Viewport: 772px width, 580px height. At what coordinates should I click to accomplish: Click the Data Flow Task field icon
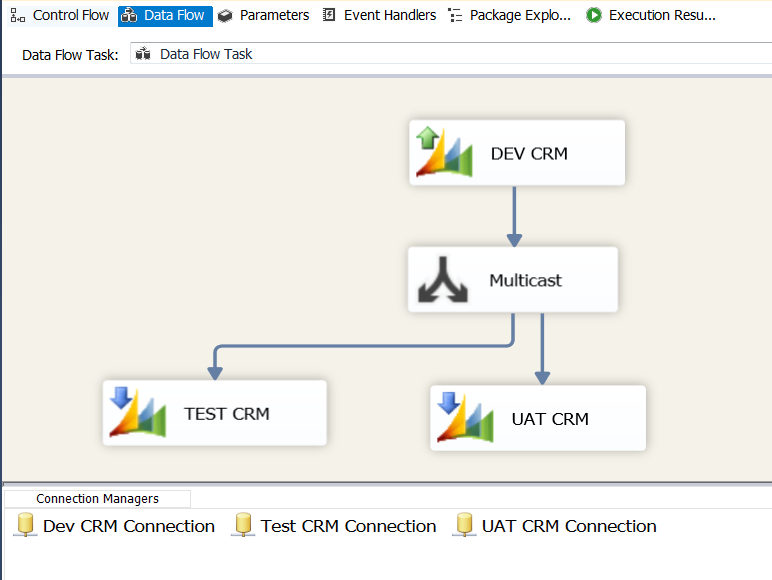pyautogui.click(x=143, y=54)
